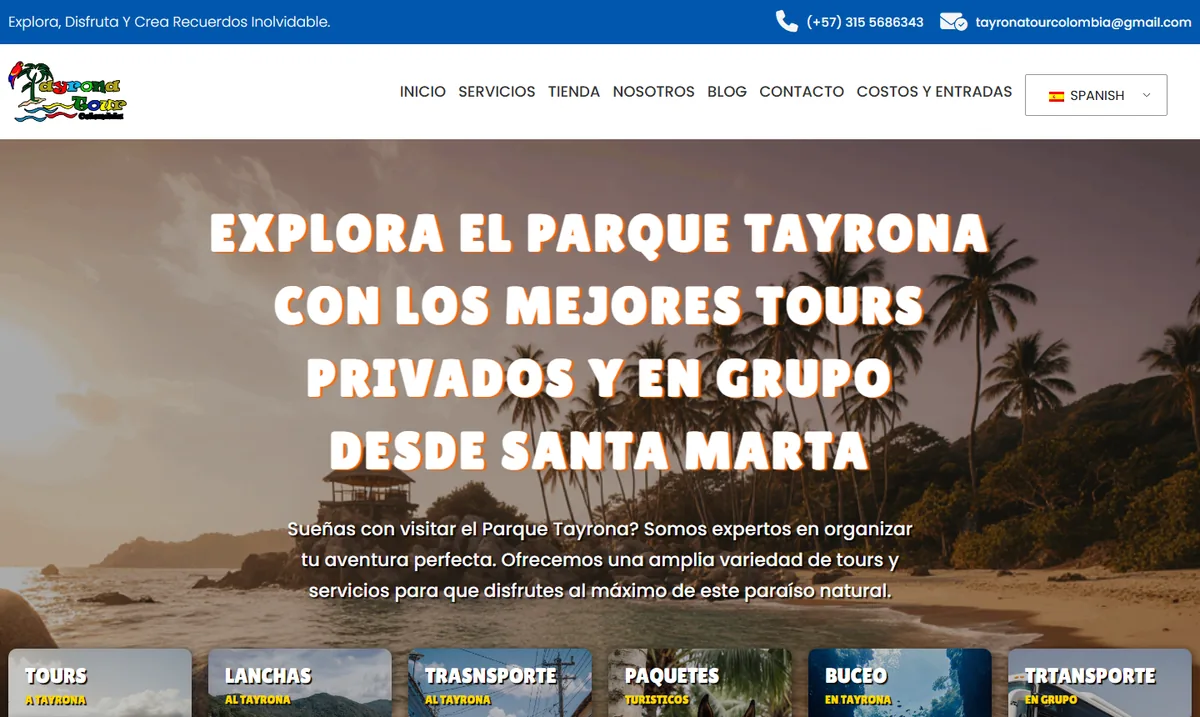This screenshot has height=717, width=1200.
Task: Open the BUCEO EN TAYRONA card
Action: pyautogui.click(x=900, y=683)
